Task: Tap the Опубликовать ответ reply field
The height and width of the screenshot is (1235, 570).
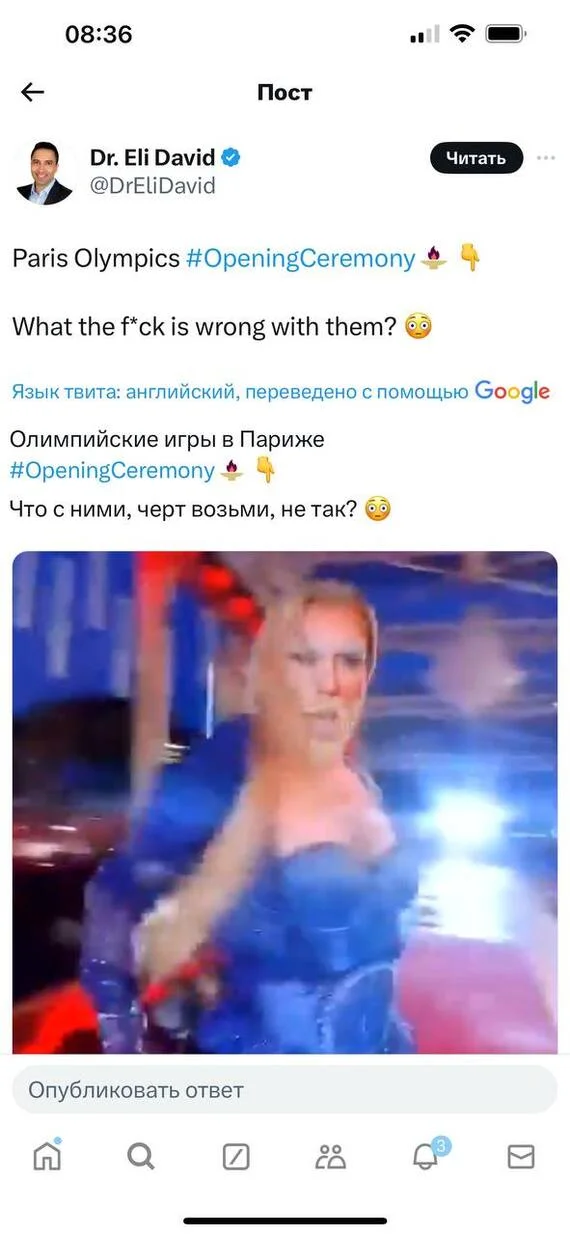Action: tap(284, 1090)
